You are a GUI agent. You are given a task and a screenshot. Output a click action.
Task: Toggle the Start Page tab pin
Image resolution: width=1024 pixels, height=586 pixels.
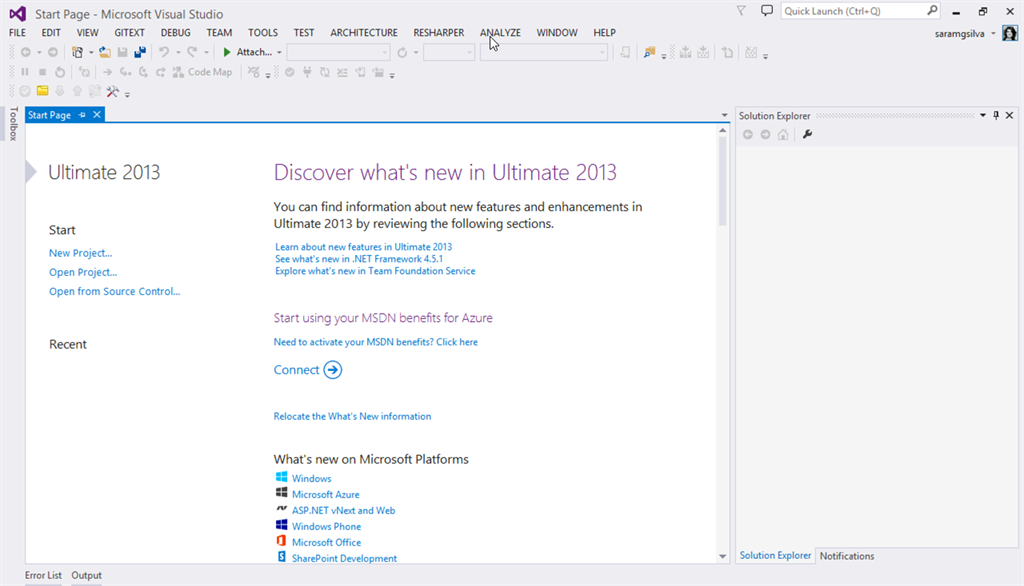pos(82,115)
